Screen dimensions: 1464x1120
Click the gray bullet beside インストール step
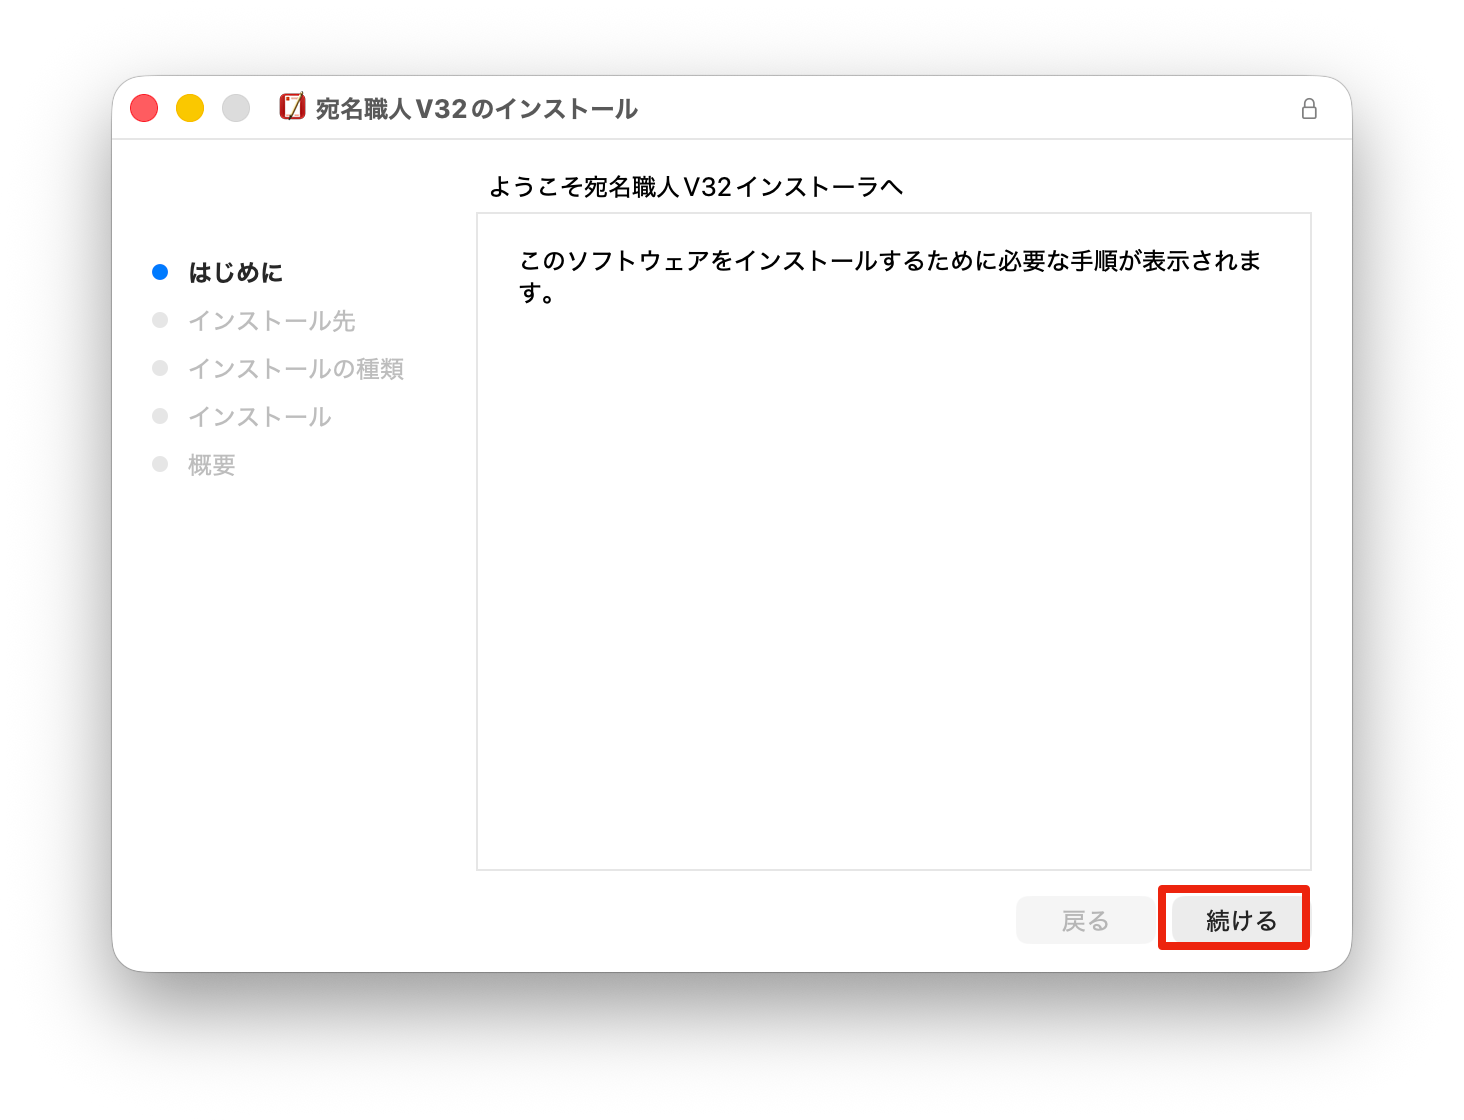click(160, 416)
